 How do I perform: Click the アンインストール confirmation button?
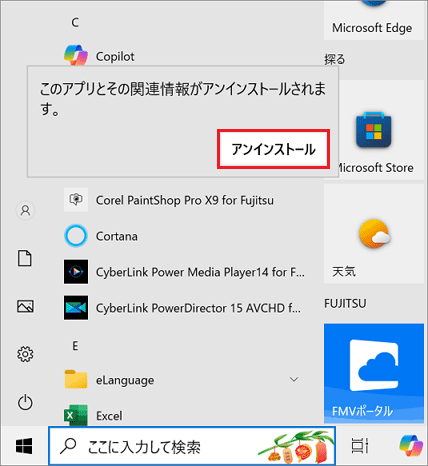pos(273,149)
